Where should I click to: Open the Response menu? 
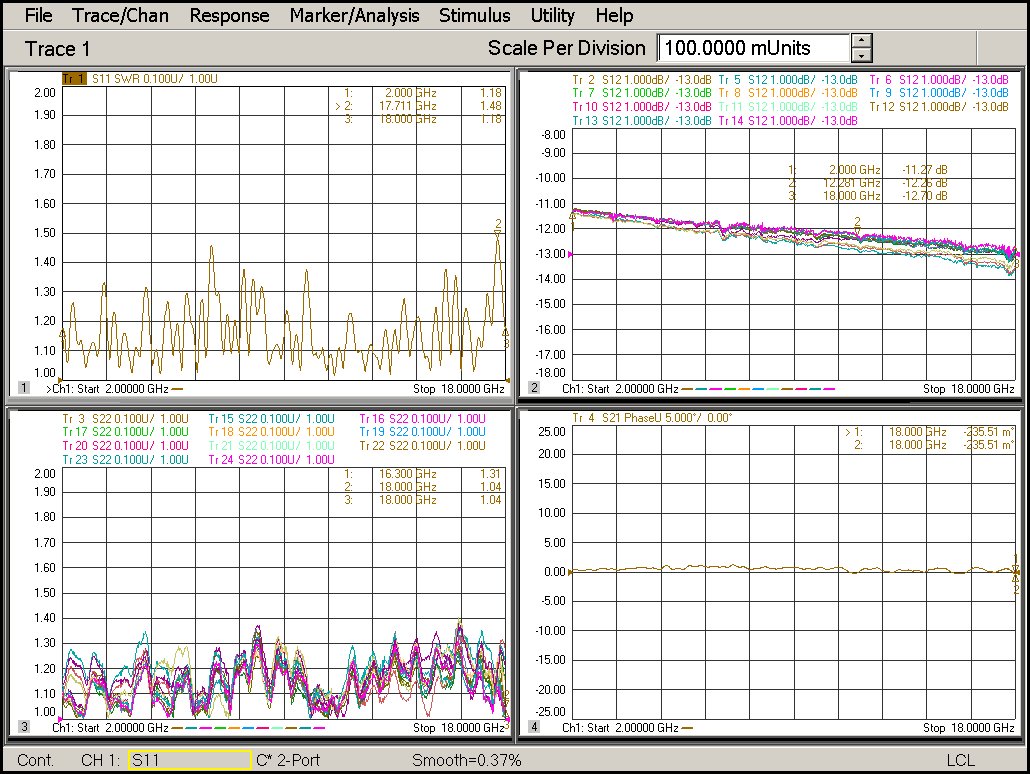point(229,15)
